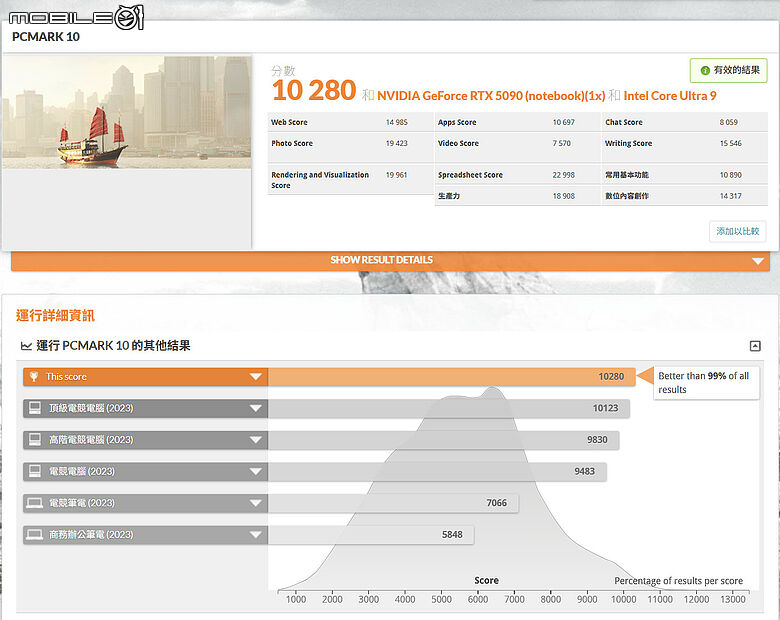780x620 pixels.
Task: Click the overall score 10 280
Action: click(x=314, y=91)
